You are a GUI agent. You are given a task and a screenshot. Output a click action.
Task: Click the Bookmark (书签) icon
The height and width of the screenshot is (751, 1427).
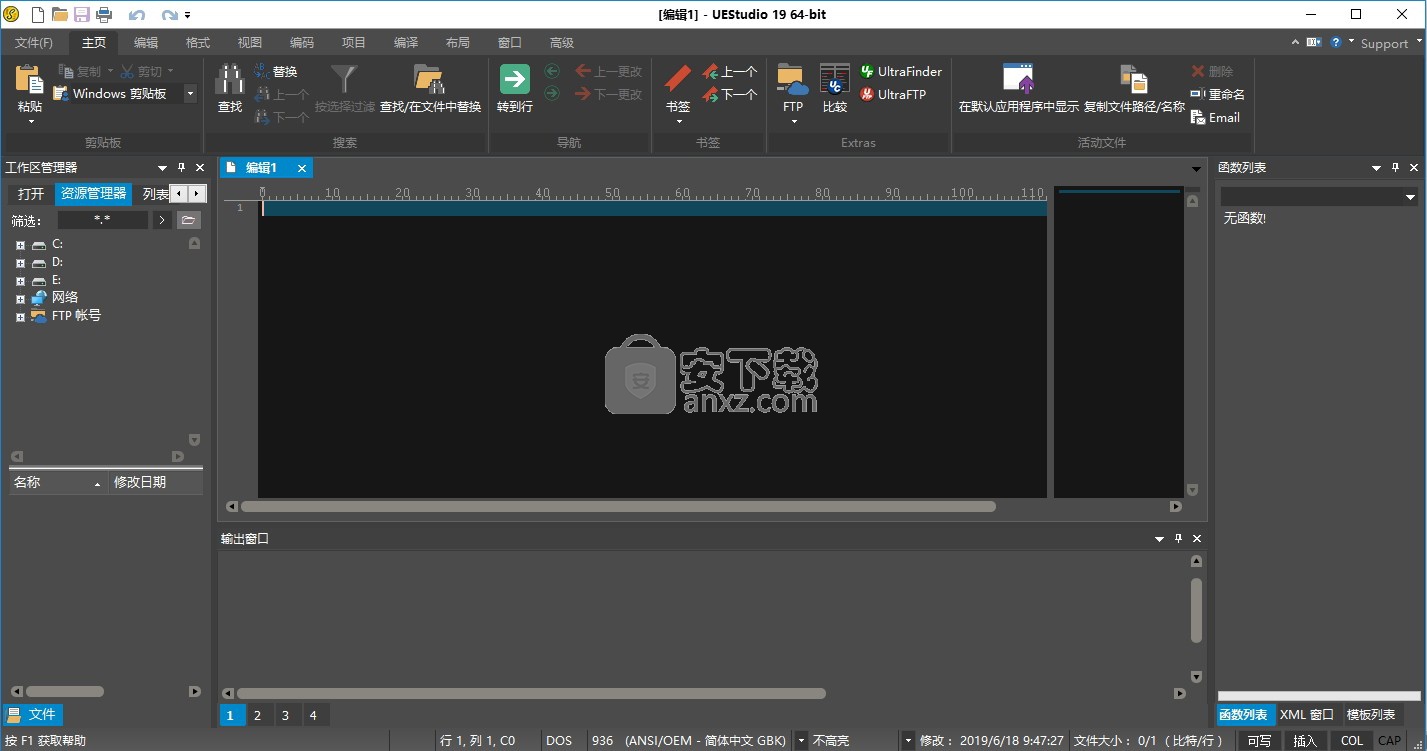(678, 80)
